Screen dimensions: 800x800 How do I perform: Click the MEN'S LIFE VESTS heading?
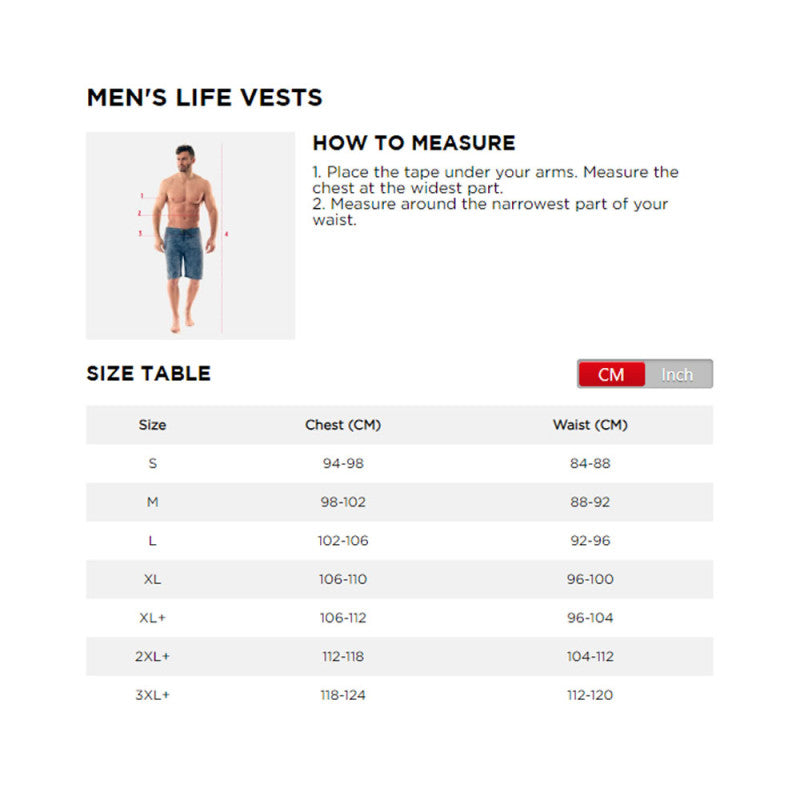click(x=204, y=98)
